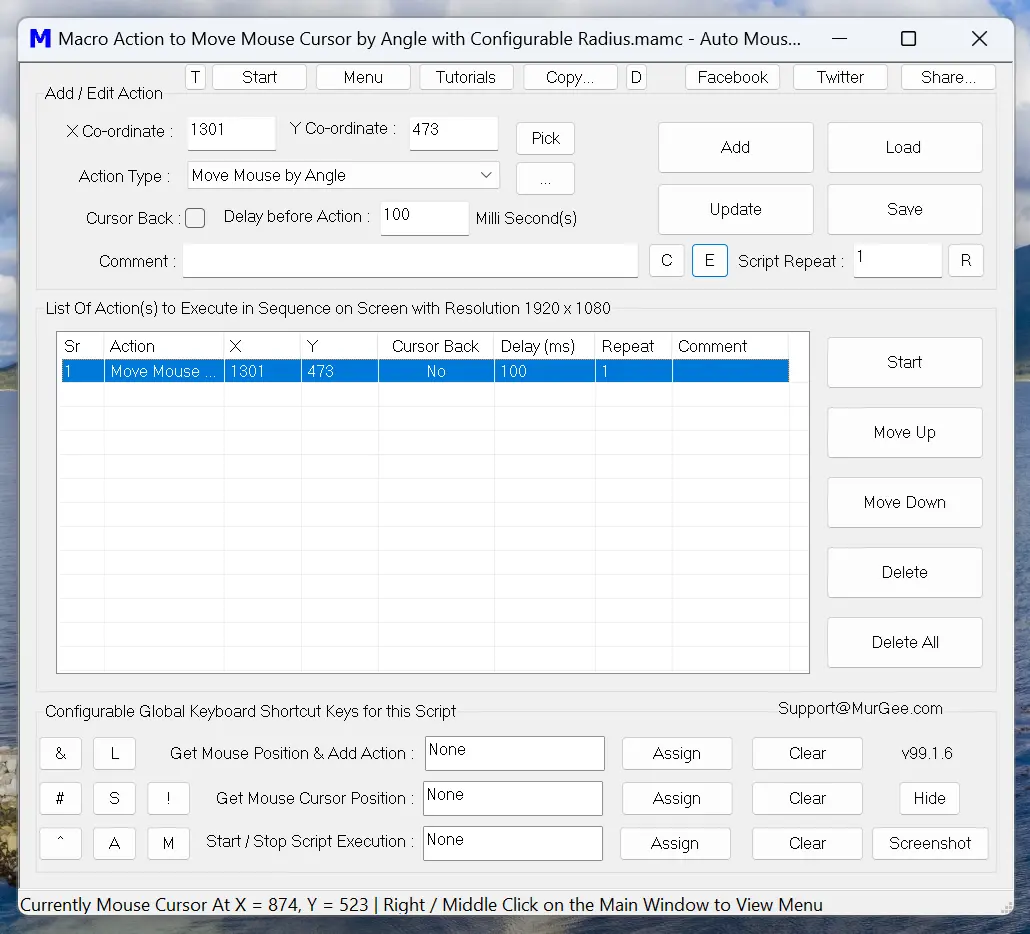Click the D icon next to Copy
This screenshot has width=1030, height=934.
point(636,76)
